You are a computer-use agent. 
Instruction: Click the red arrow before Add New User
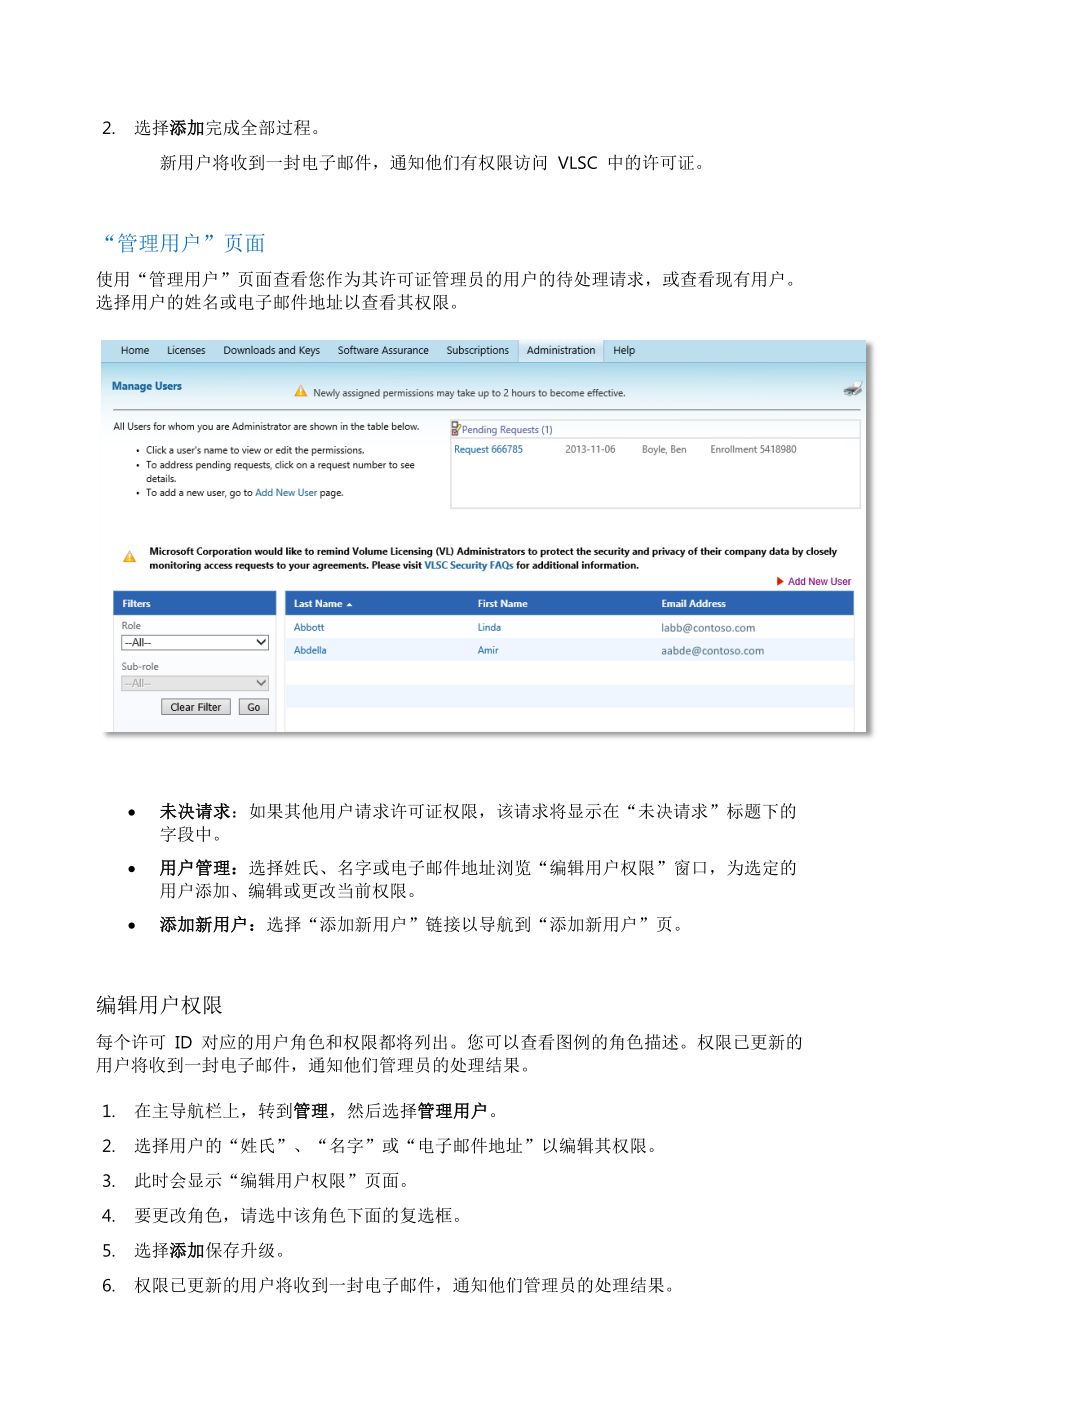point(780,581)
